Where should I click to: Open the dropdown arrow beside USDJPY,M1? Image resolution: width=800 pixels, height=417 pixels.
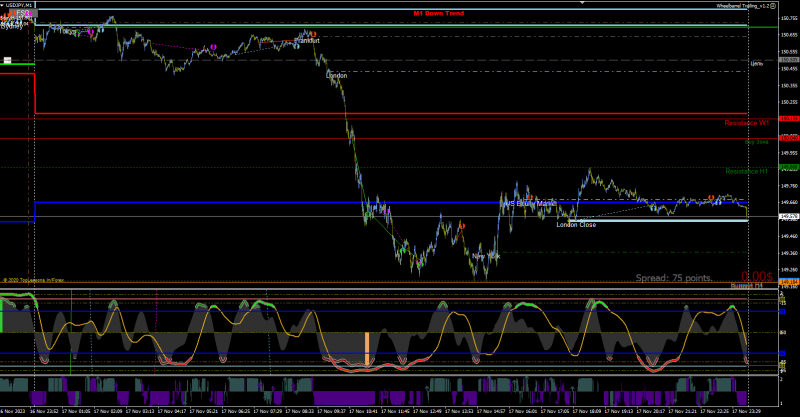tap(3, 5)
